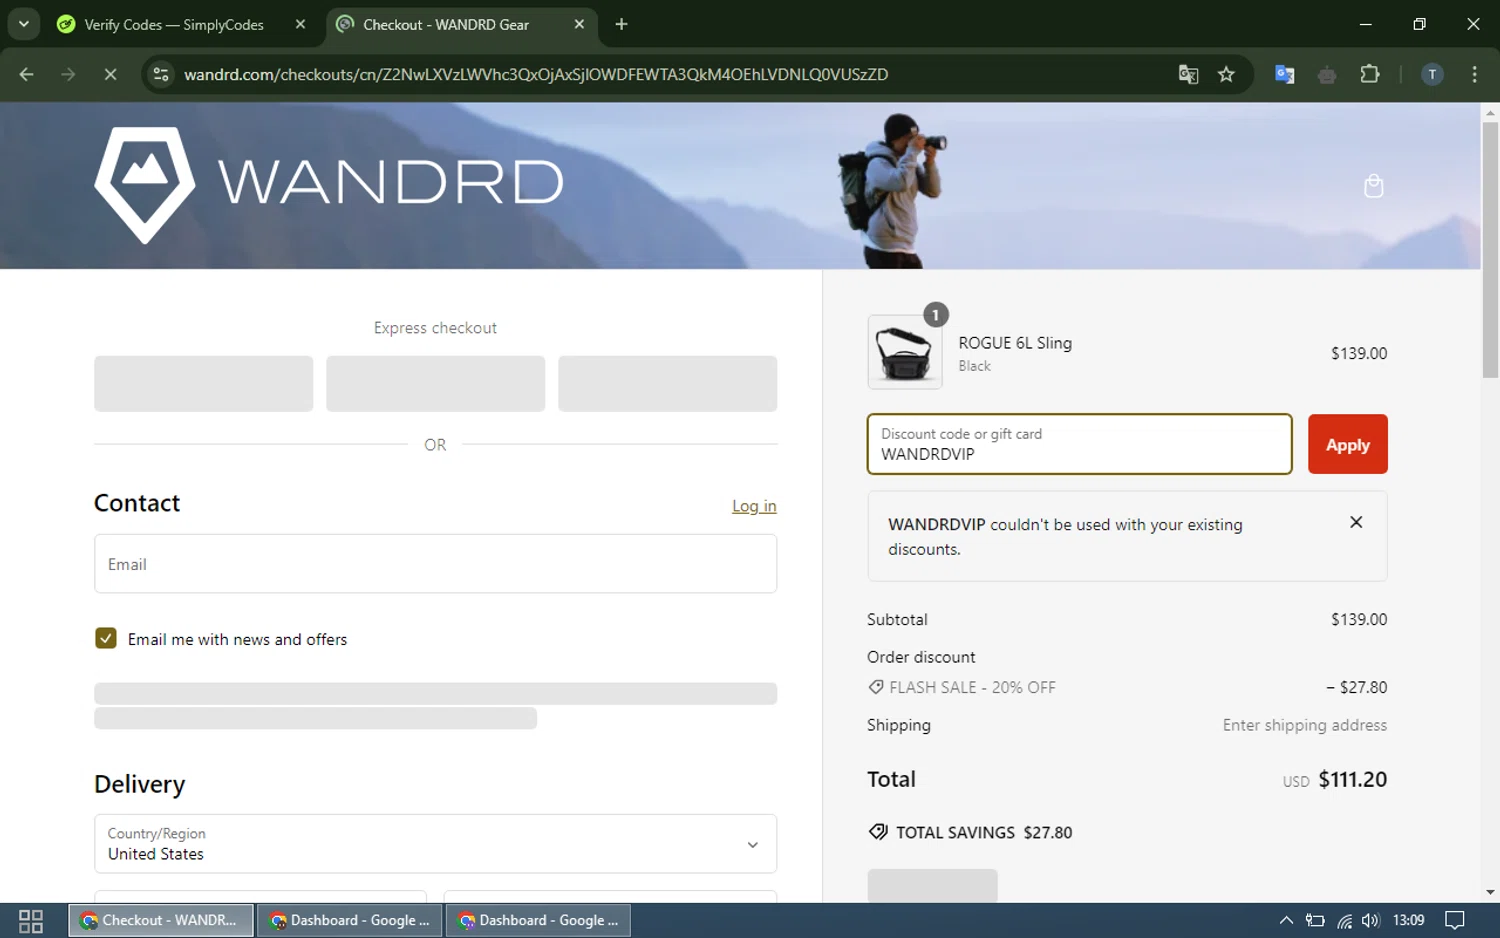Viewport: 1500px width, 938px height.
Task: Open Windows Task View button
Action: click(x=31, y=920)
